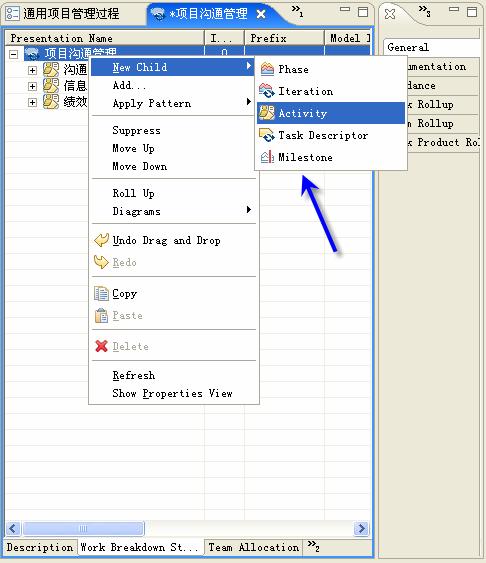486x563 pixels.
Task: Click the red Delete X icon
Action: coord(102,346)
